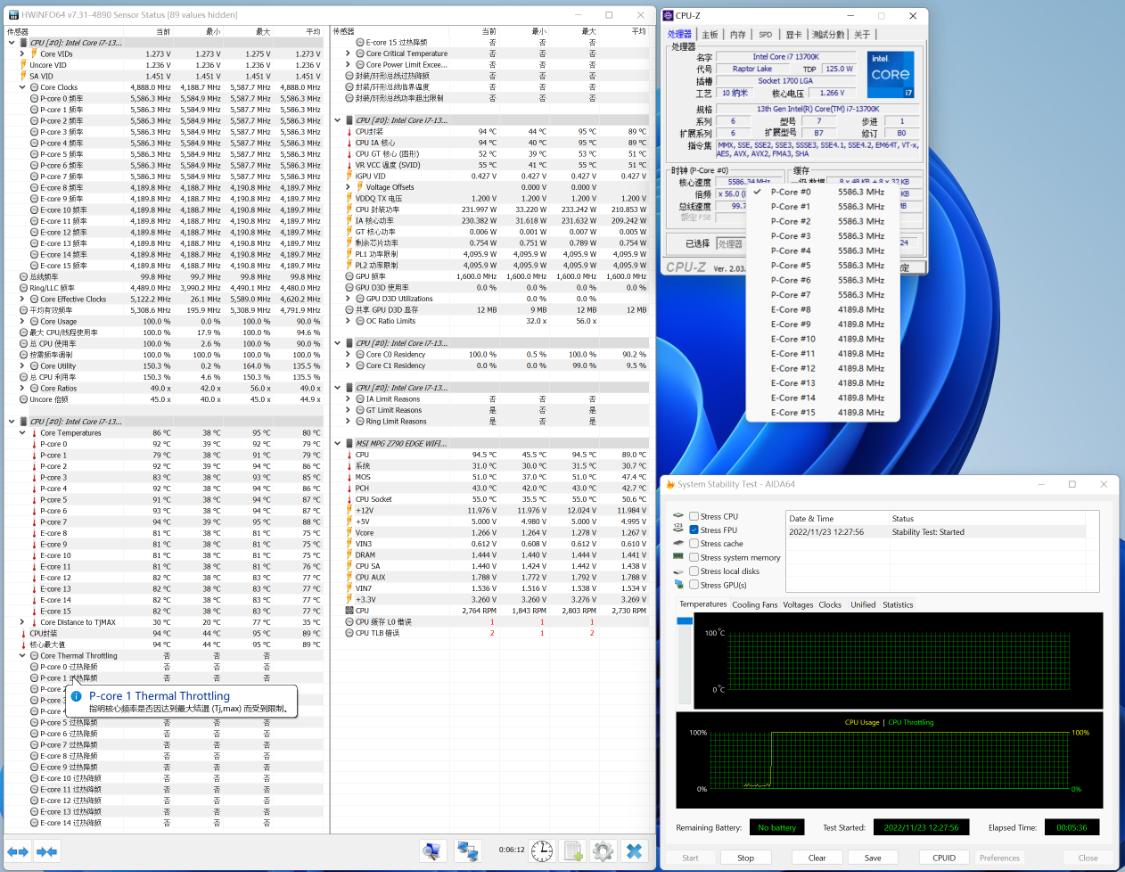
Task: Open the Voltages tab in AIDA64
Action: [x=799, y=605]
